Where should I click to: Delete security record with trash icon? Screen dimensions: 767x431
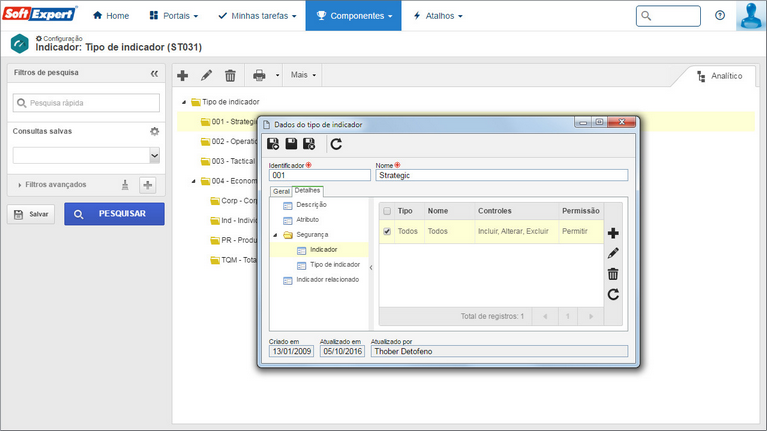613,274
